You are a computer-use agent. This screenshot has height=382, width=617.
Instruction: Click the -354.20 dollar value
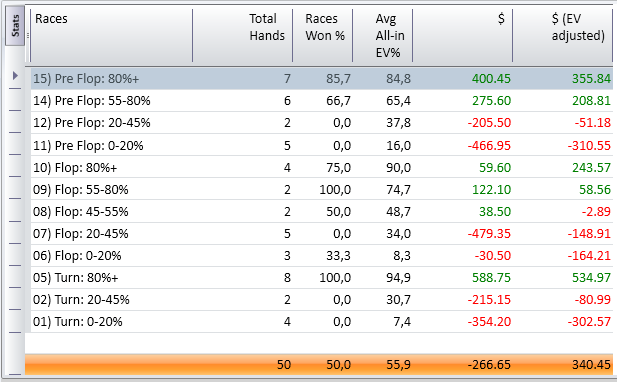click(489, 322)
